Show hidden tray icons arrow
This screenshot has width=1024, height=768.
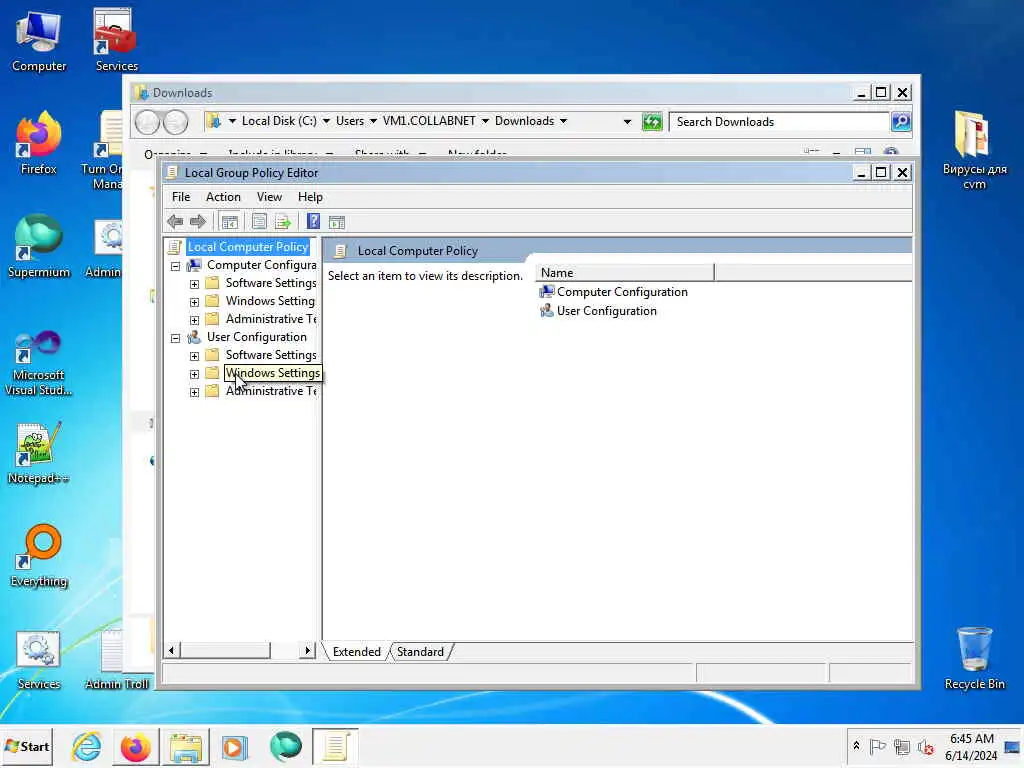pyautogui.click(x=856, y=746)
